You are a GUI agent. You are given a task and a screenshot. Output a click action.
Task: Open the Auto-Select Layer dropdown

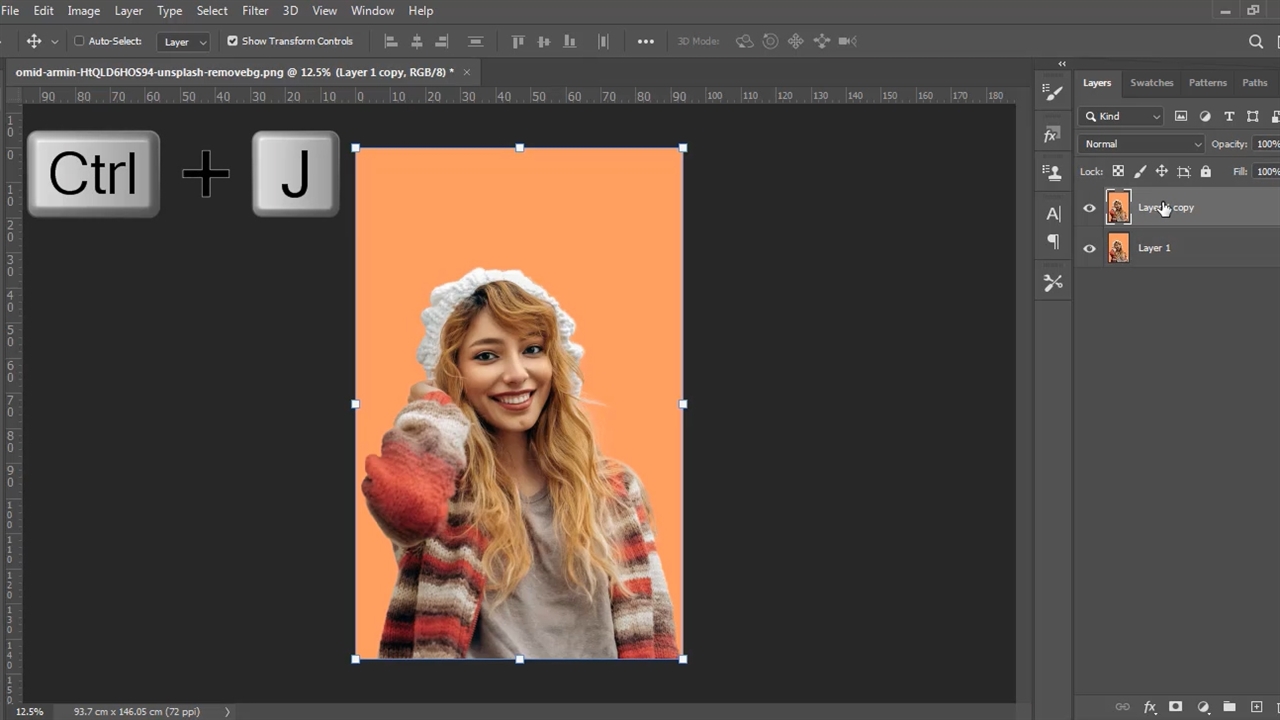[185, 42]
